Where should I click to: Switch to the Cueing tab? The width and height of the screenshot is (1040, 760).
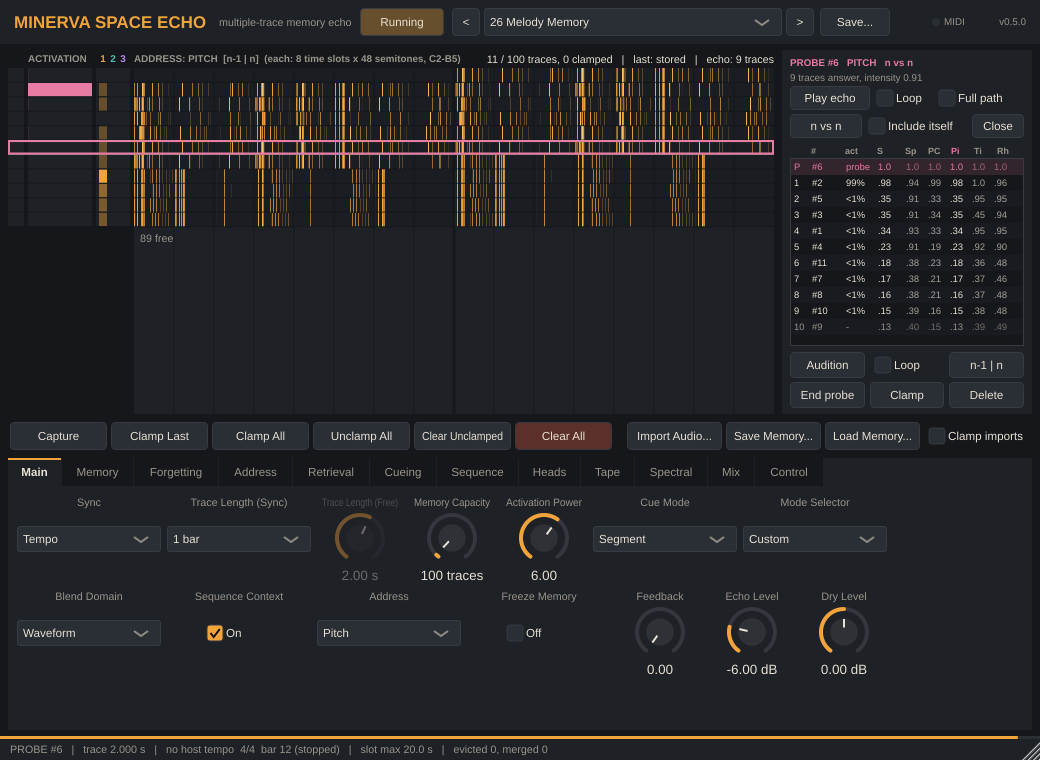pyautogui.click(x=403, y=472)
